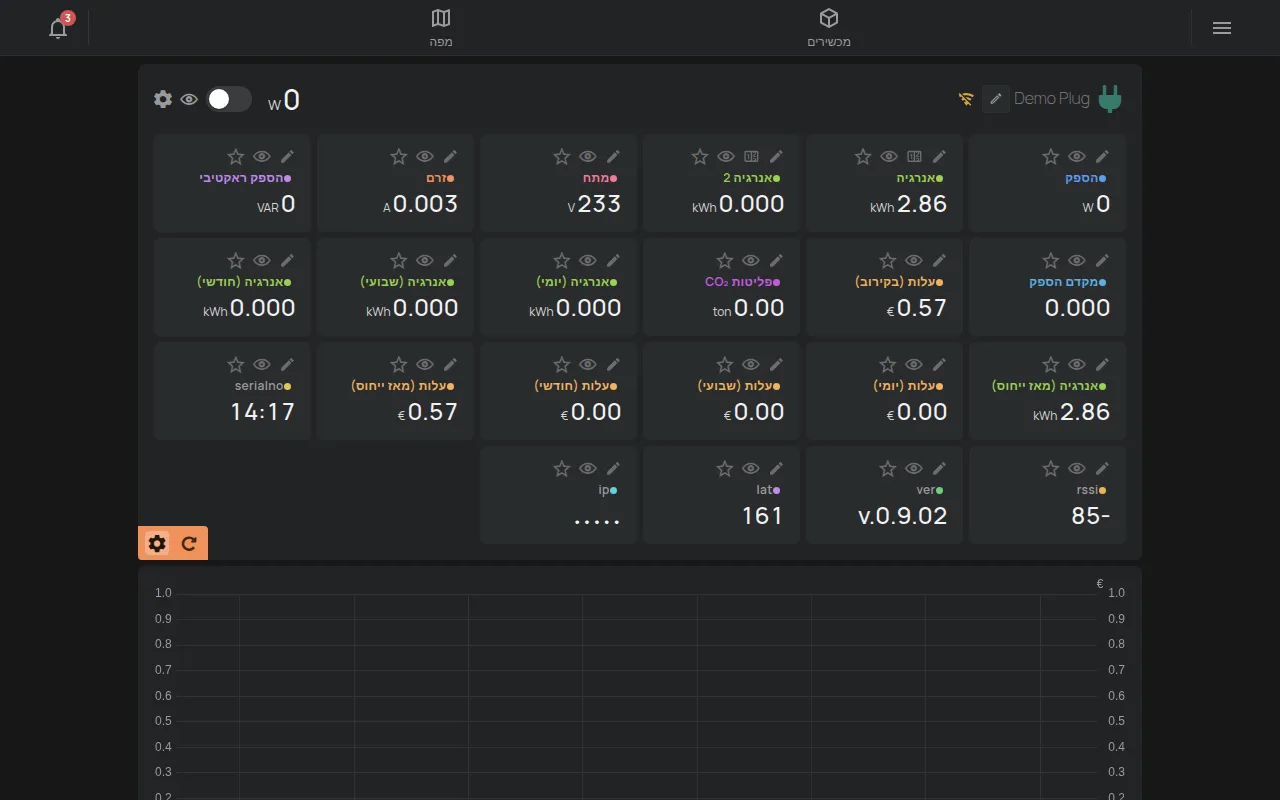This screenshot has height=800, width=1280.
Task: Click the serialno value 14:17
Action: (263, 412)
